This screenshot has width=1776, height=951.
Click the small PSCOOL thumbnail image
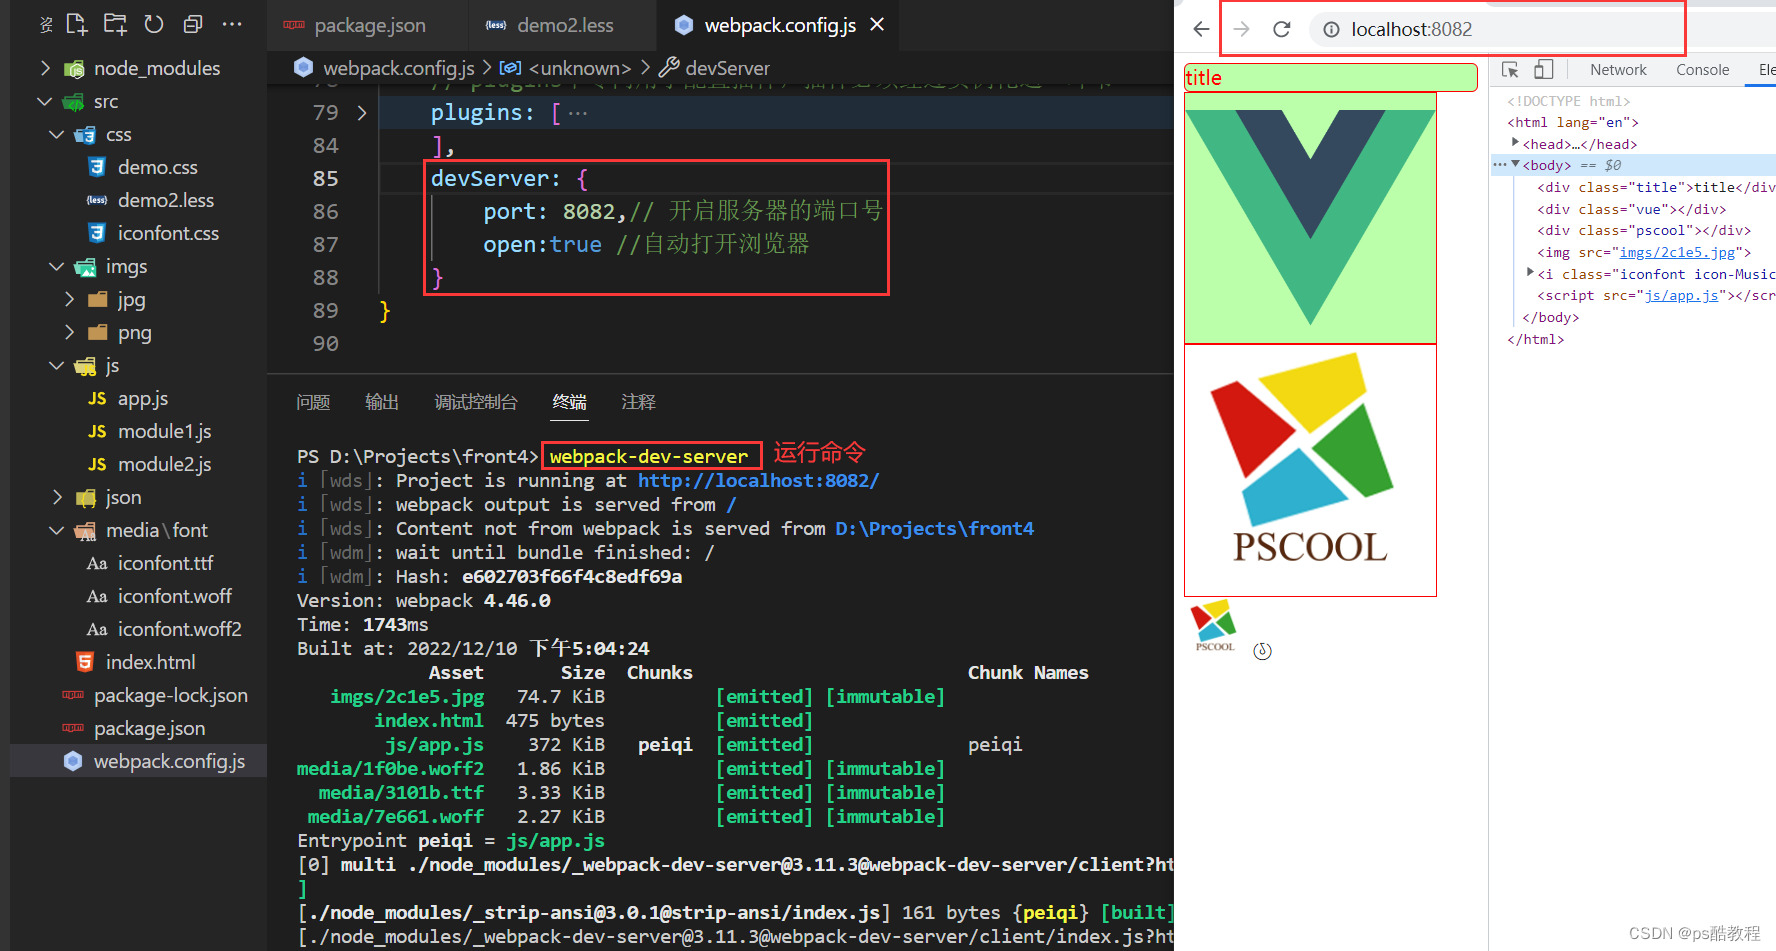pos(1214,626)
